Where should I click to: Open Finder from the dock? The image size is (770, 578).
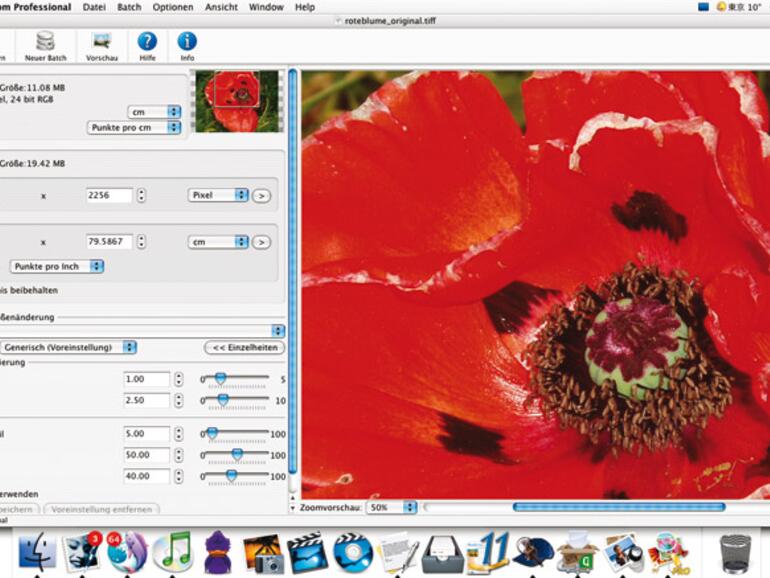click(x=37, y=551)
